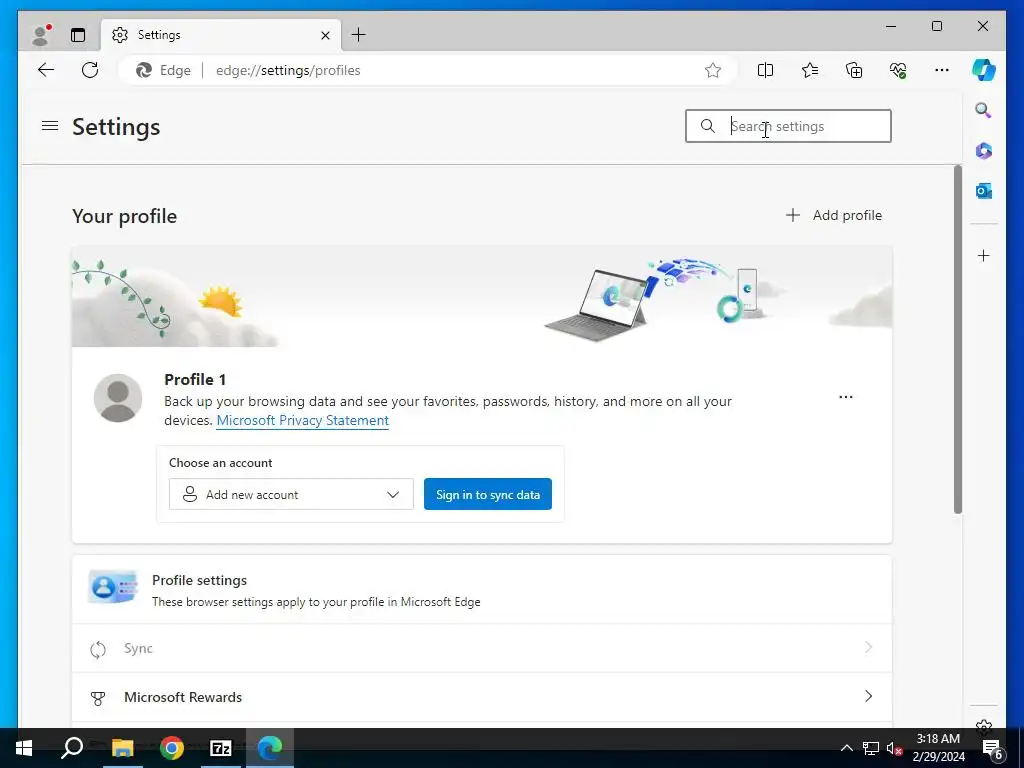This screenshot has height=768, width=1024.
Task: Open the profile avatar icon in title bar
Action: (41, 35)
